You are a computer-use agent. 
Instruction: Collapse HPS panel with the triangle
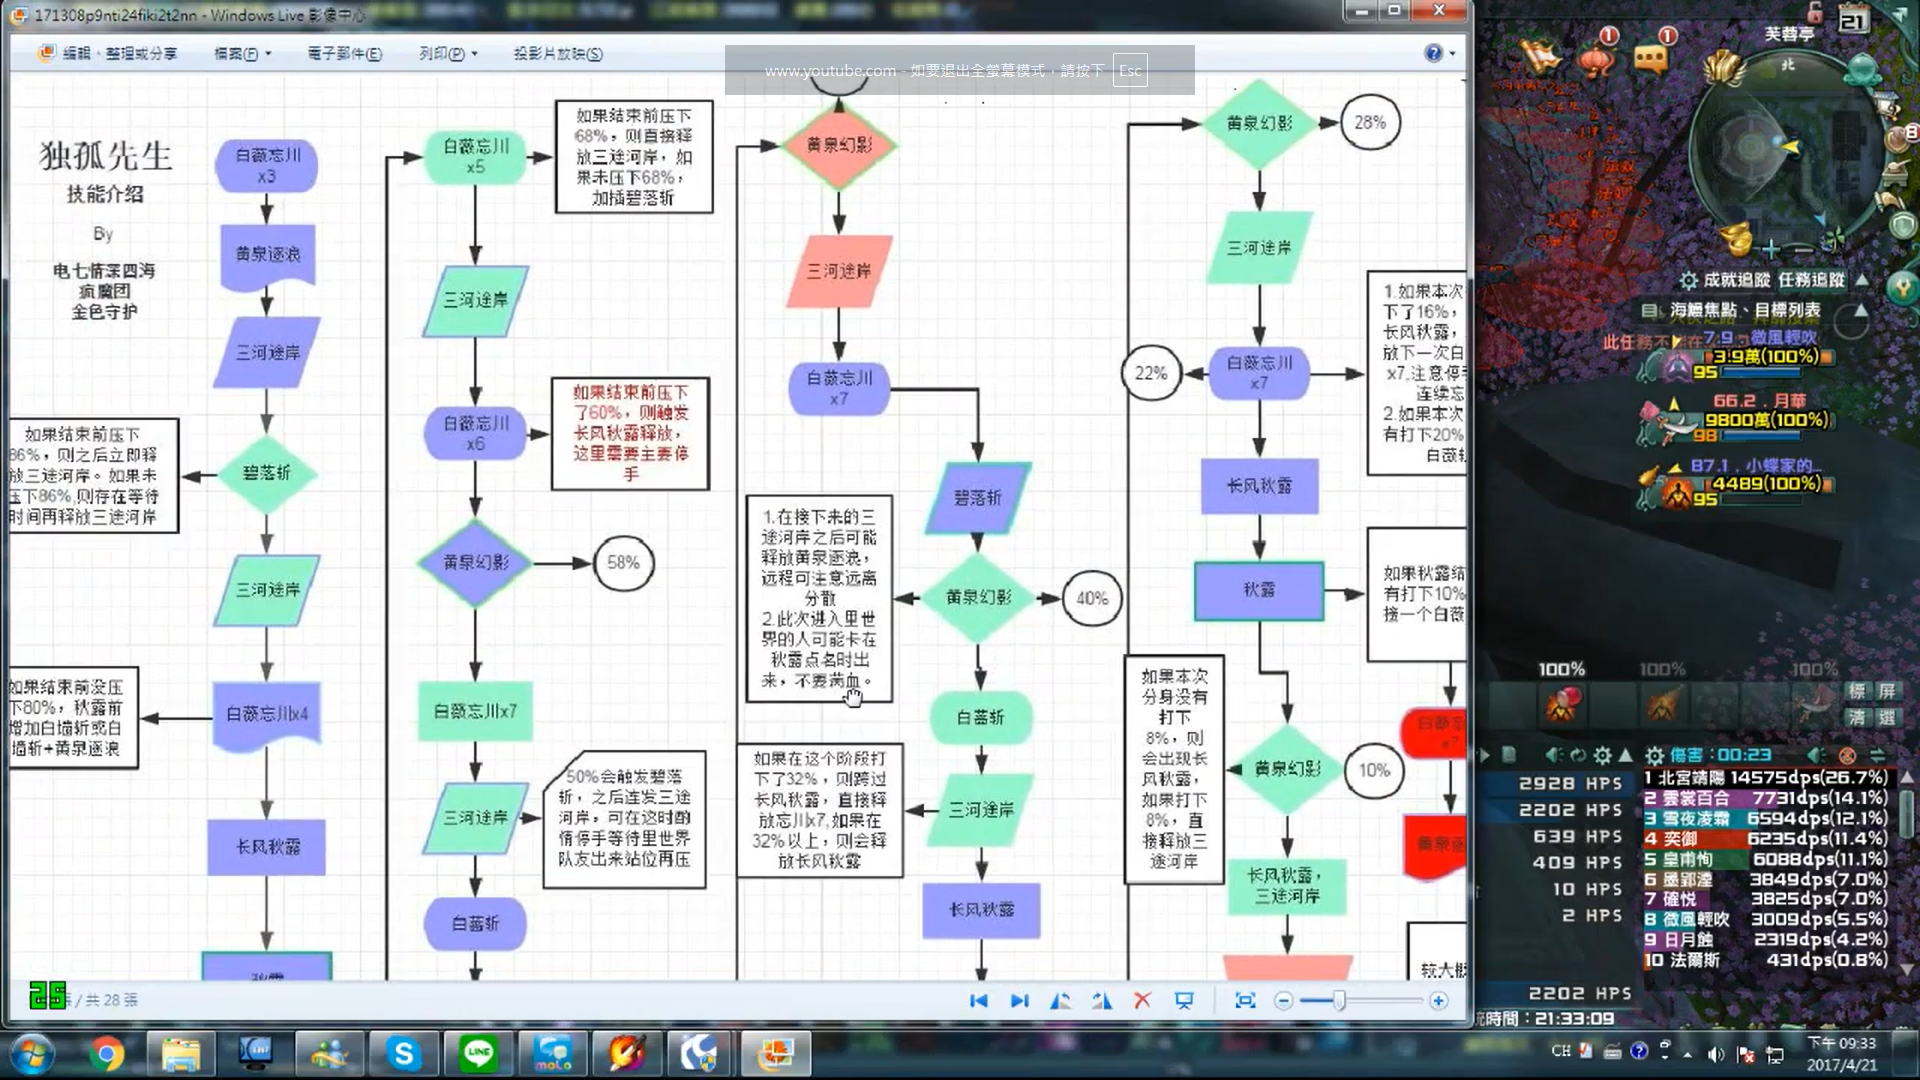(x=1626, y=755)
